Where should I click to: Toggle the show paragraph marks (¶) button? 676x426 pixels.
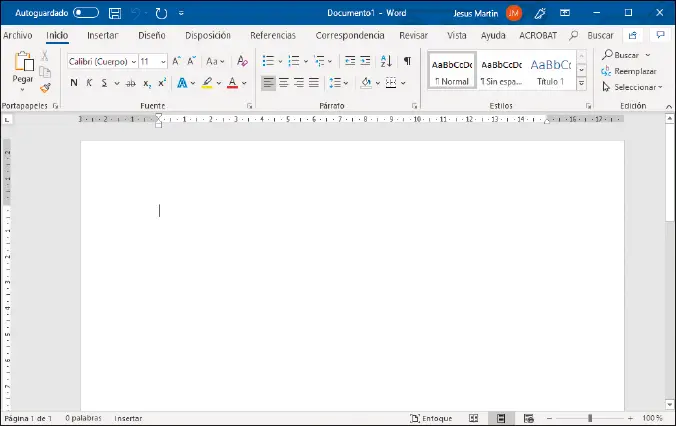(x=407, y=61)
